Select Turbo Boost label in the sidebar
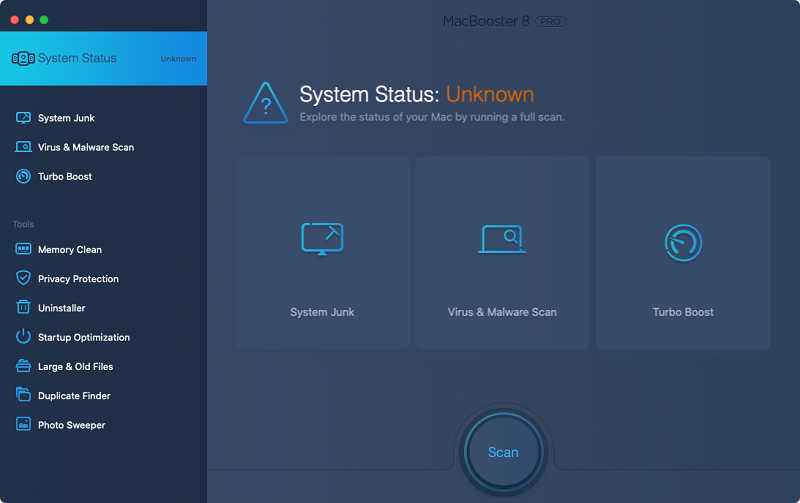 tap(65, 177)
